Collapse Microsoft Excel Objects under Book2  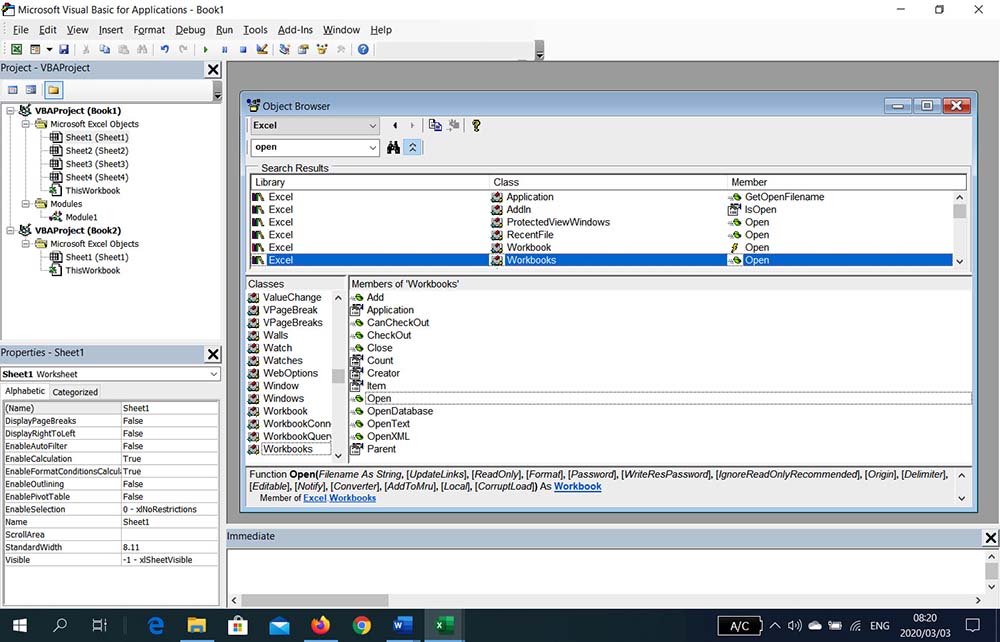[x=26, y=244]
